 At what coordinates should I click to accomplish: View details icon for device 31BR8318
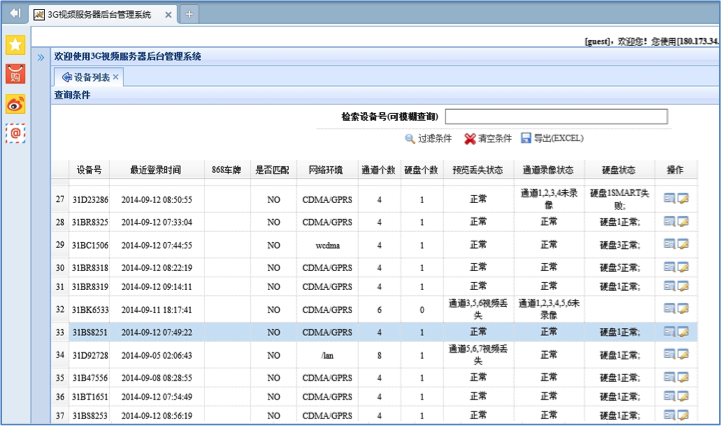tap(670, 267)
